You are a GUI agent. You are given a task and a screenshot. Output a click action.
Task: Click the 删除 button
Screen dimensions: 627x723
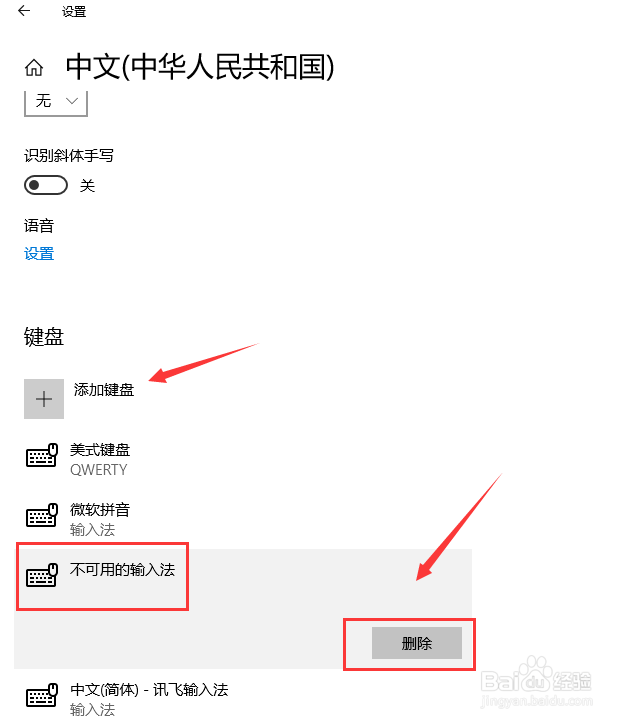(x=417, y=643)
